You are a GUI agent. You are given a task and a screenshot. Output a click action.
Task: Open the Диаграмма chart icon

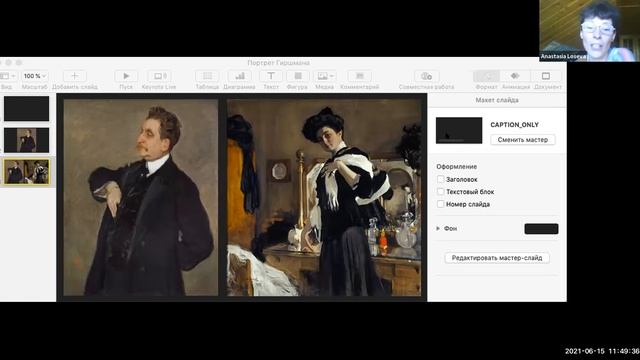240,76
